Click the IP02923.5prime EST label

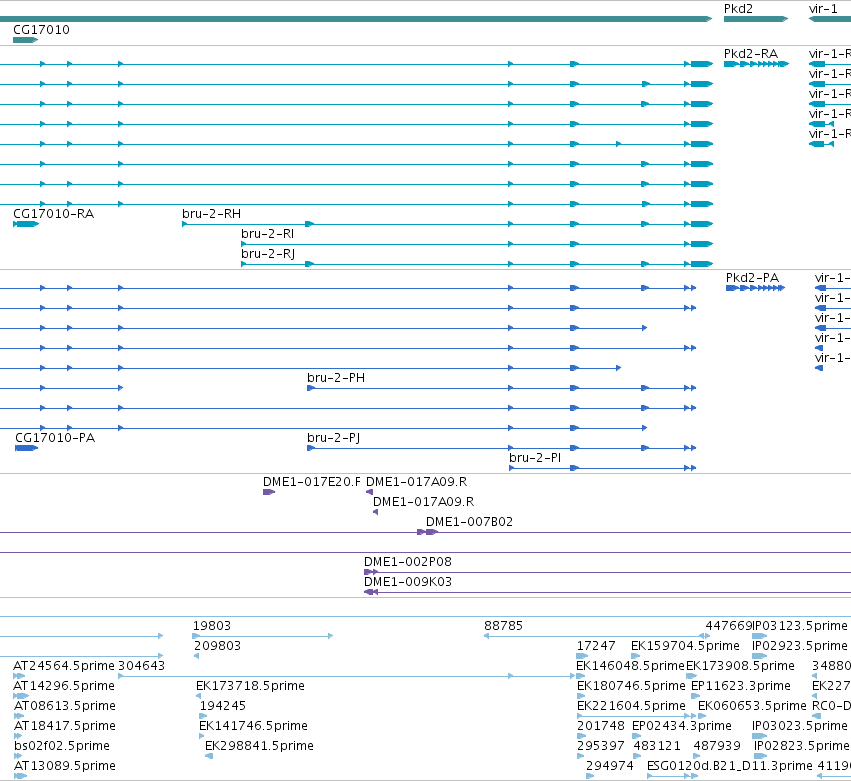799,646
